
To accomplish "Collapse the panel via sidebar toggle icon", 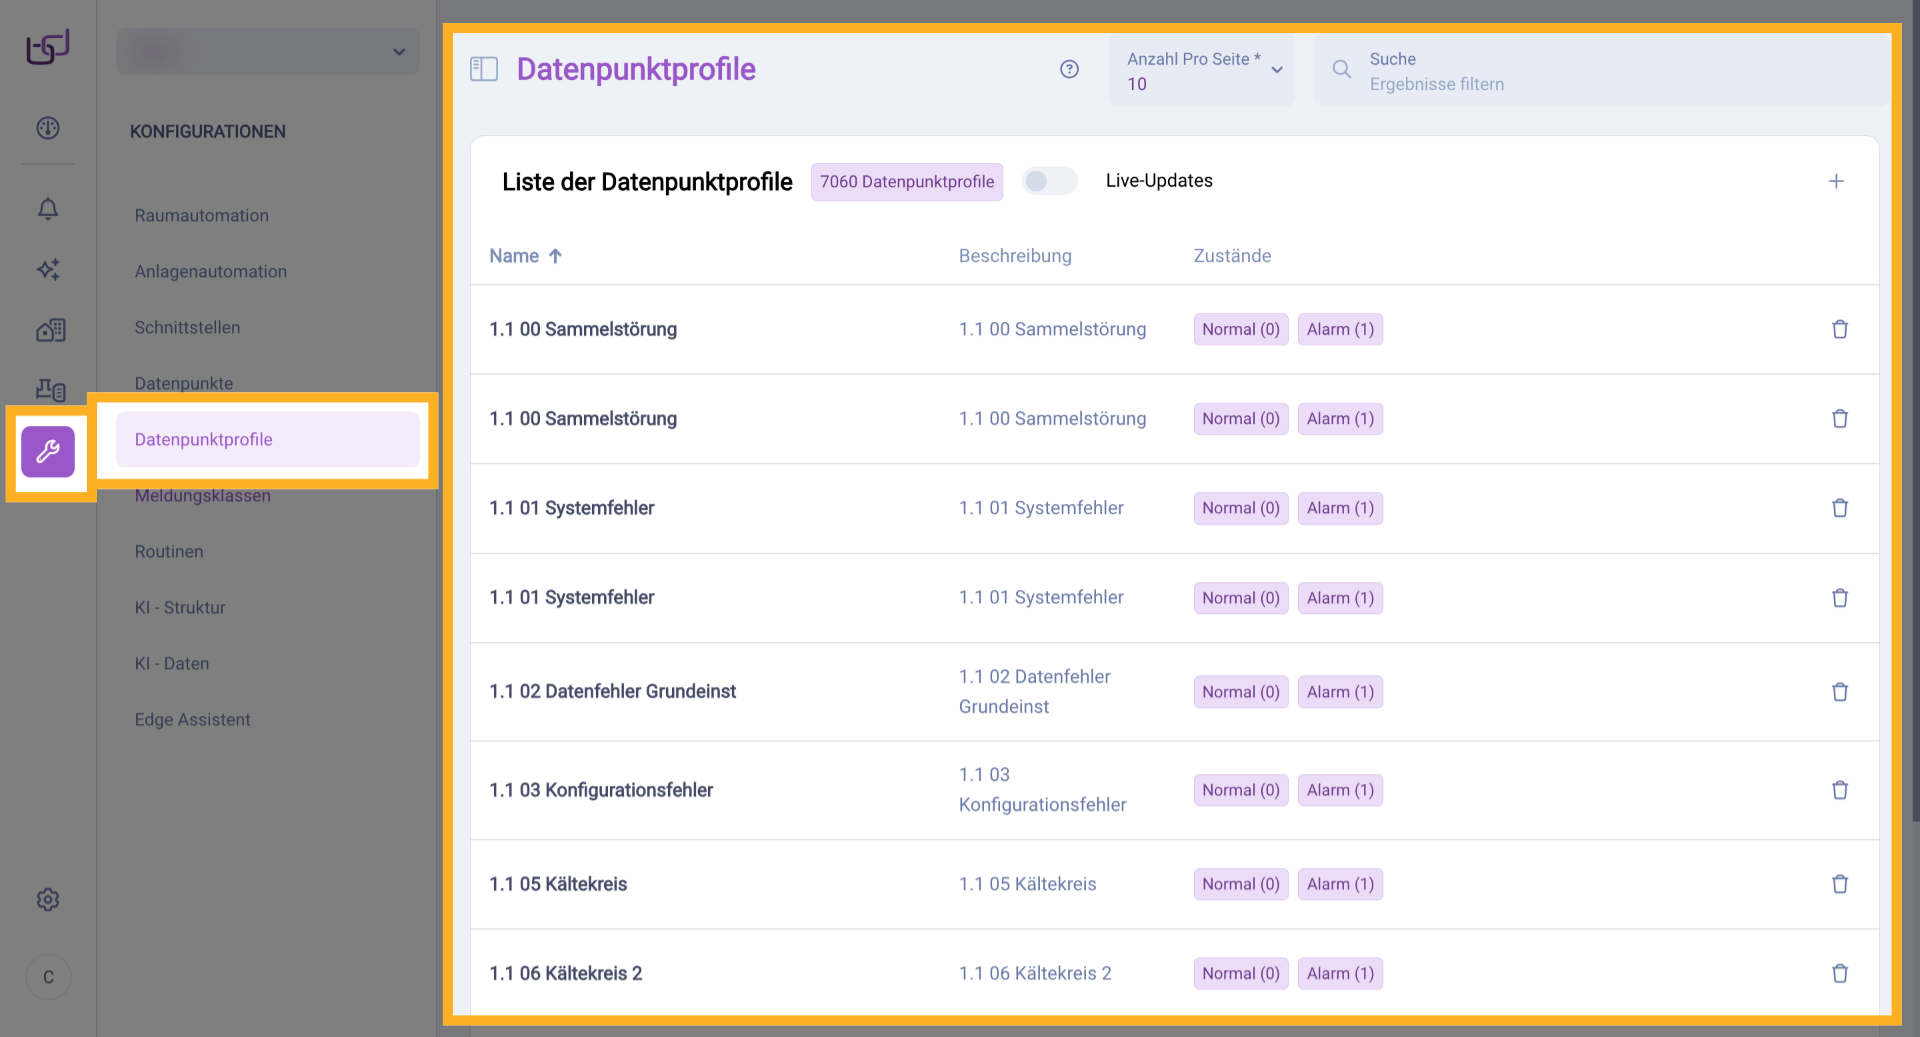I will [484, 69].
